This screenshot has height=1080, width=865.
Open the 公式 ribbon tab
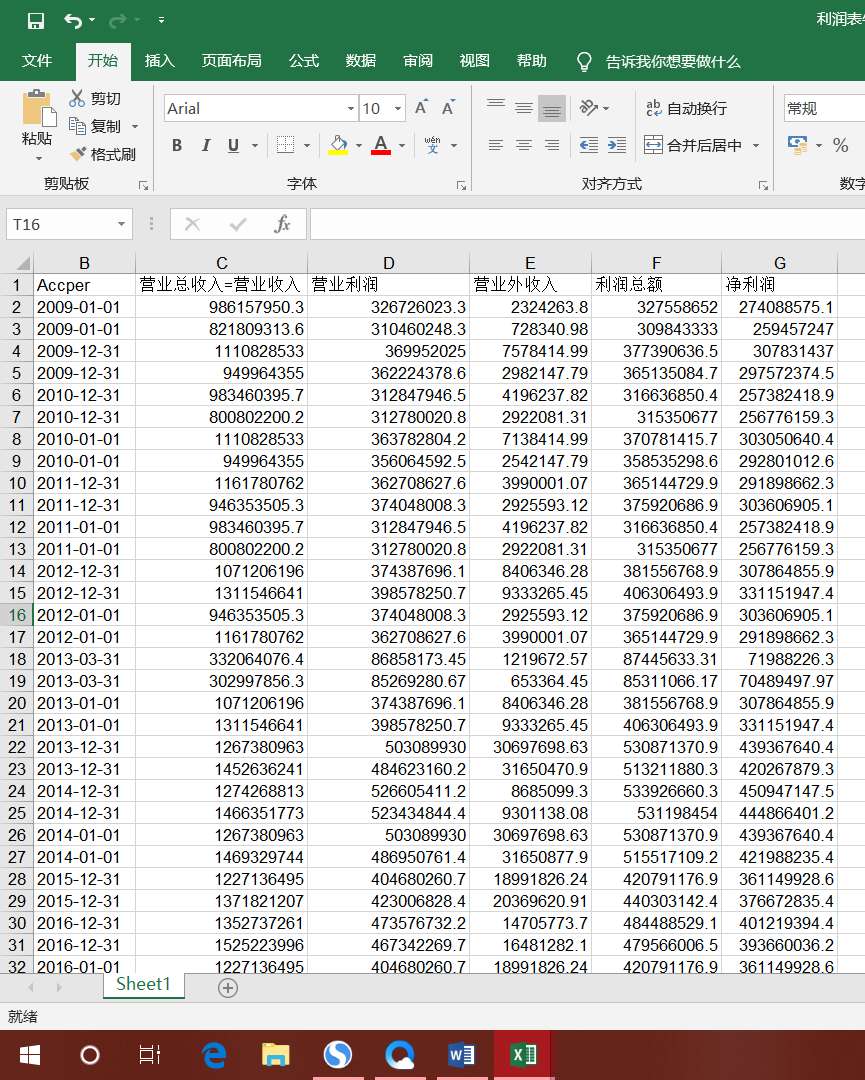click(304, 61)
